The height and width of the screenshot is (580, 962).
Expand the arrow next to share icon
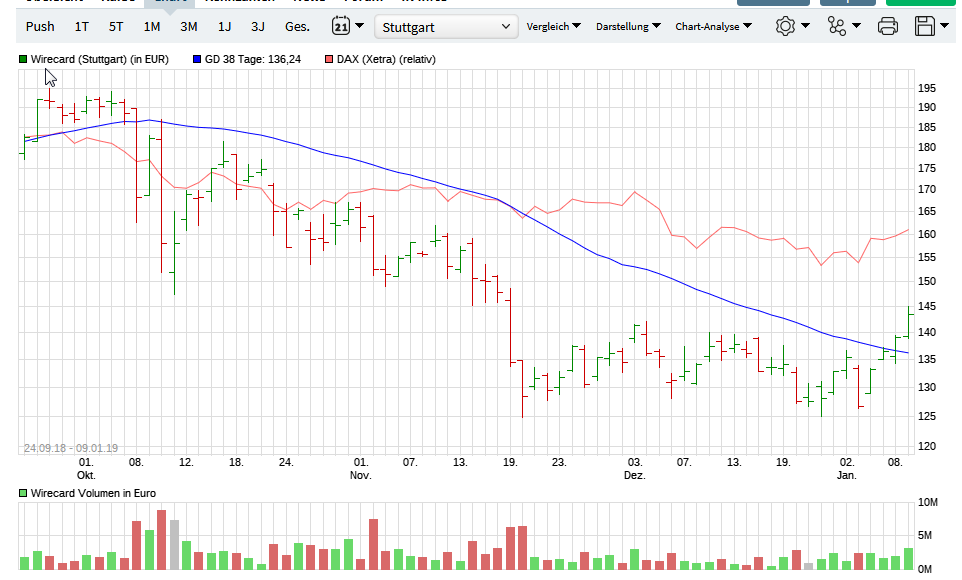856,26
